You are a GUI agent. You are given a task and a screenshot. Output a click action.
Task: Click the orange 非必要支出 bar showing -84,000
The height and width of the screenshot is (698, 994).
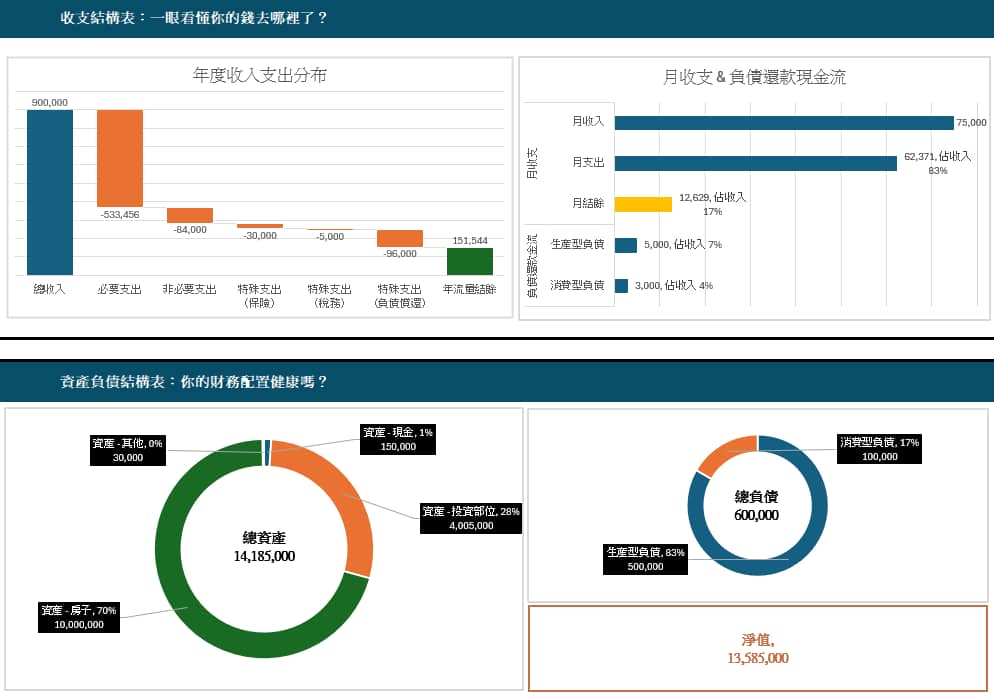(189, 215)
